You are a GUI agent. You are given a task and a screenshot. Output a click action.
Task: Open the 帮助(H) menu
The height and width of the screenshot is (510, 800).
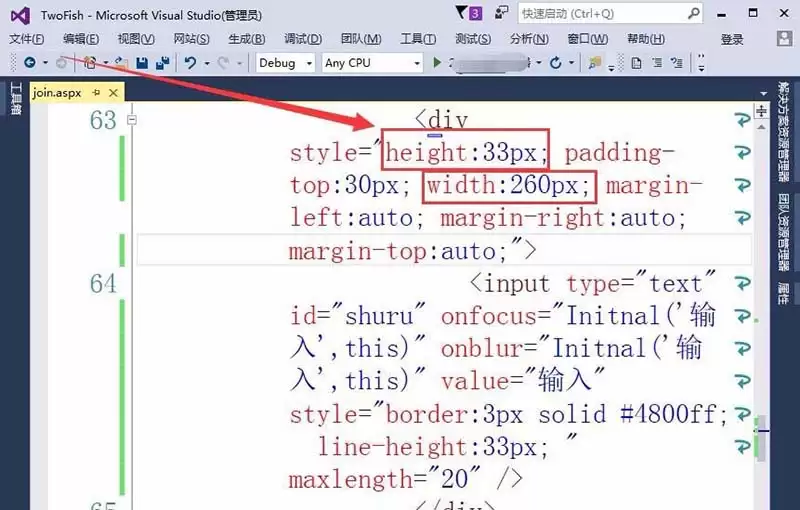tap(646, 39)
